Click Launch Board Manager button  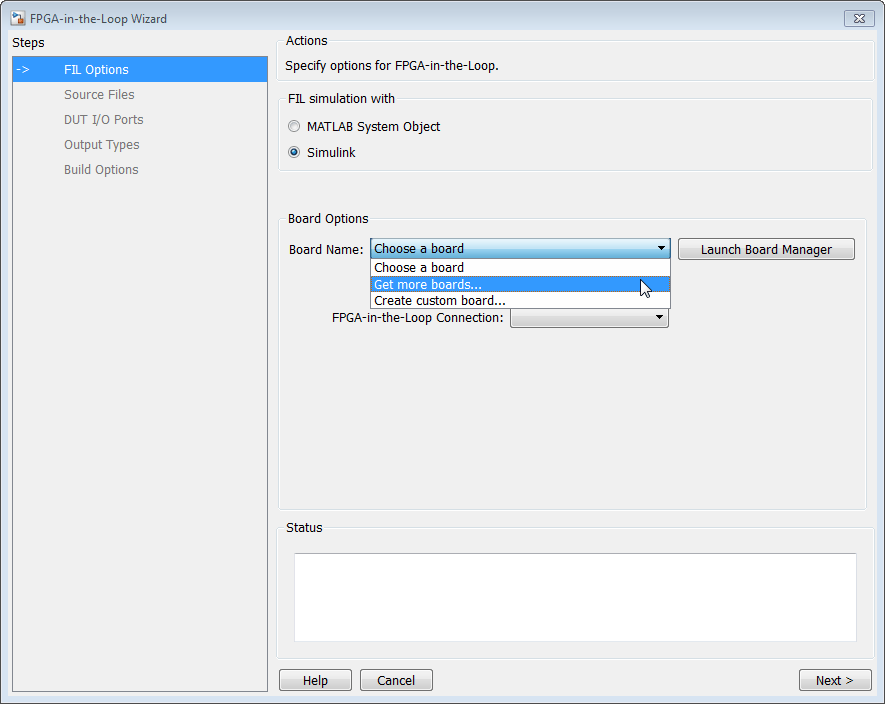tap(766, 250)
